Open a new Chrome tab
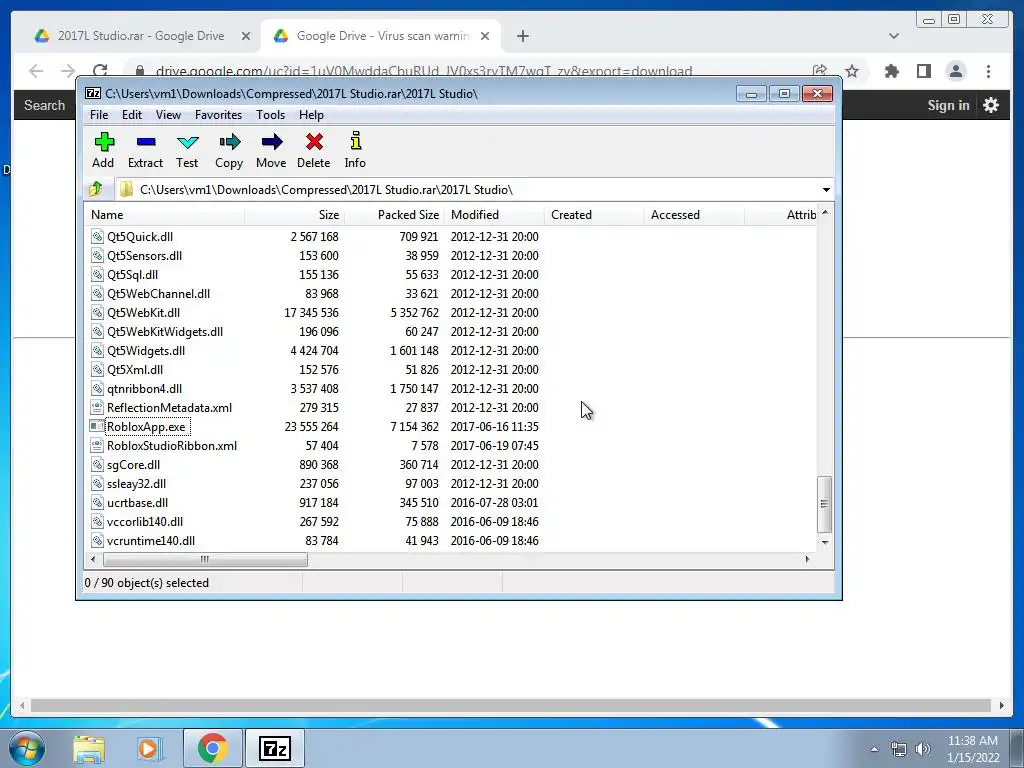The width and height of the screenshot is (1024, 768). click(522, 36)
